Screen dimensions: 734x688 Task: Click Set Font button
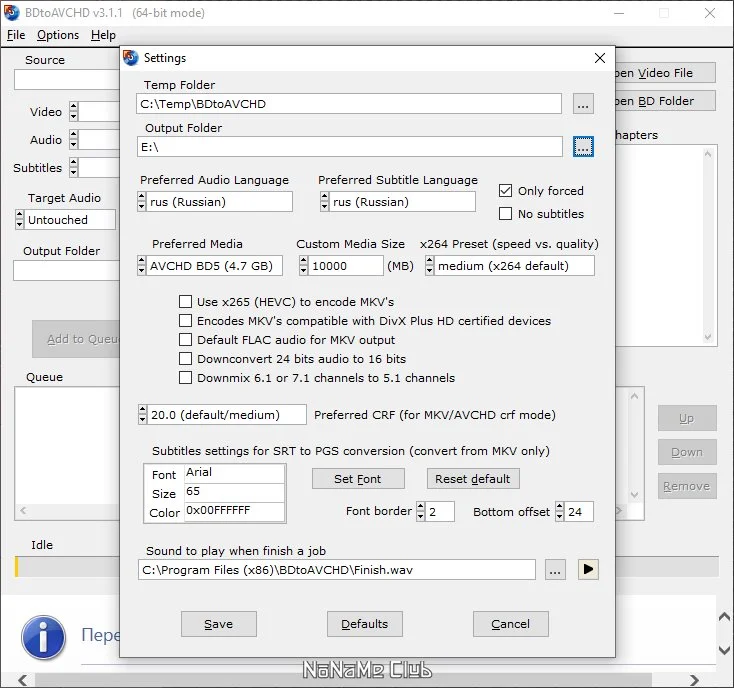point(358,479)
